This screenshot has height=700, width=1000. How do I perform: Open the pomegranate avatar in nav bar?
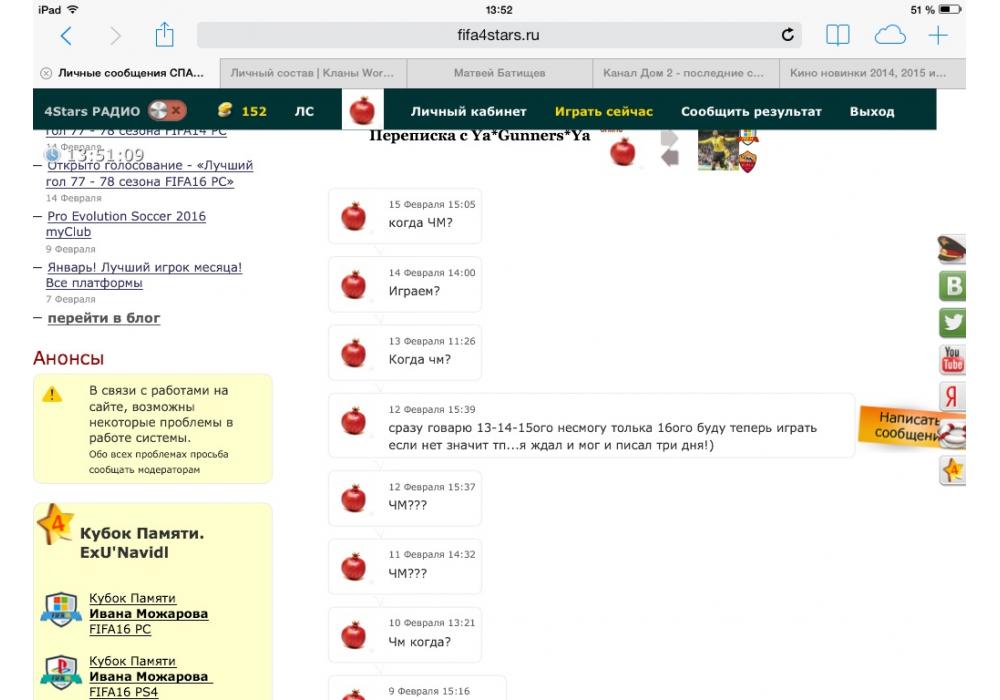[362, 110]
